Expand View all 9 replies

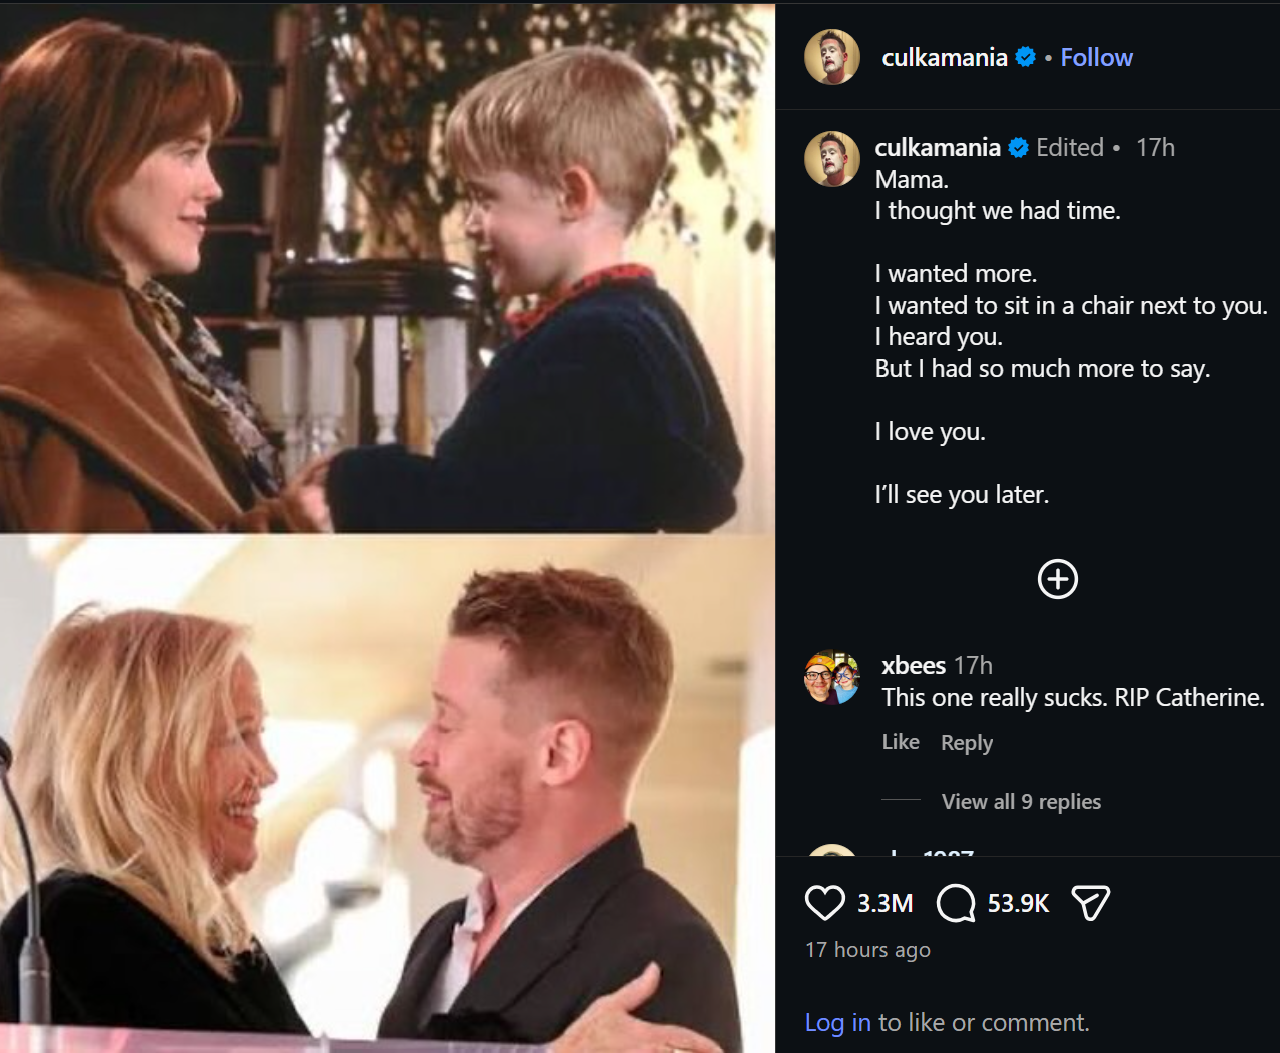click(x=1020, y=802)
